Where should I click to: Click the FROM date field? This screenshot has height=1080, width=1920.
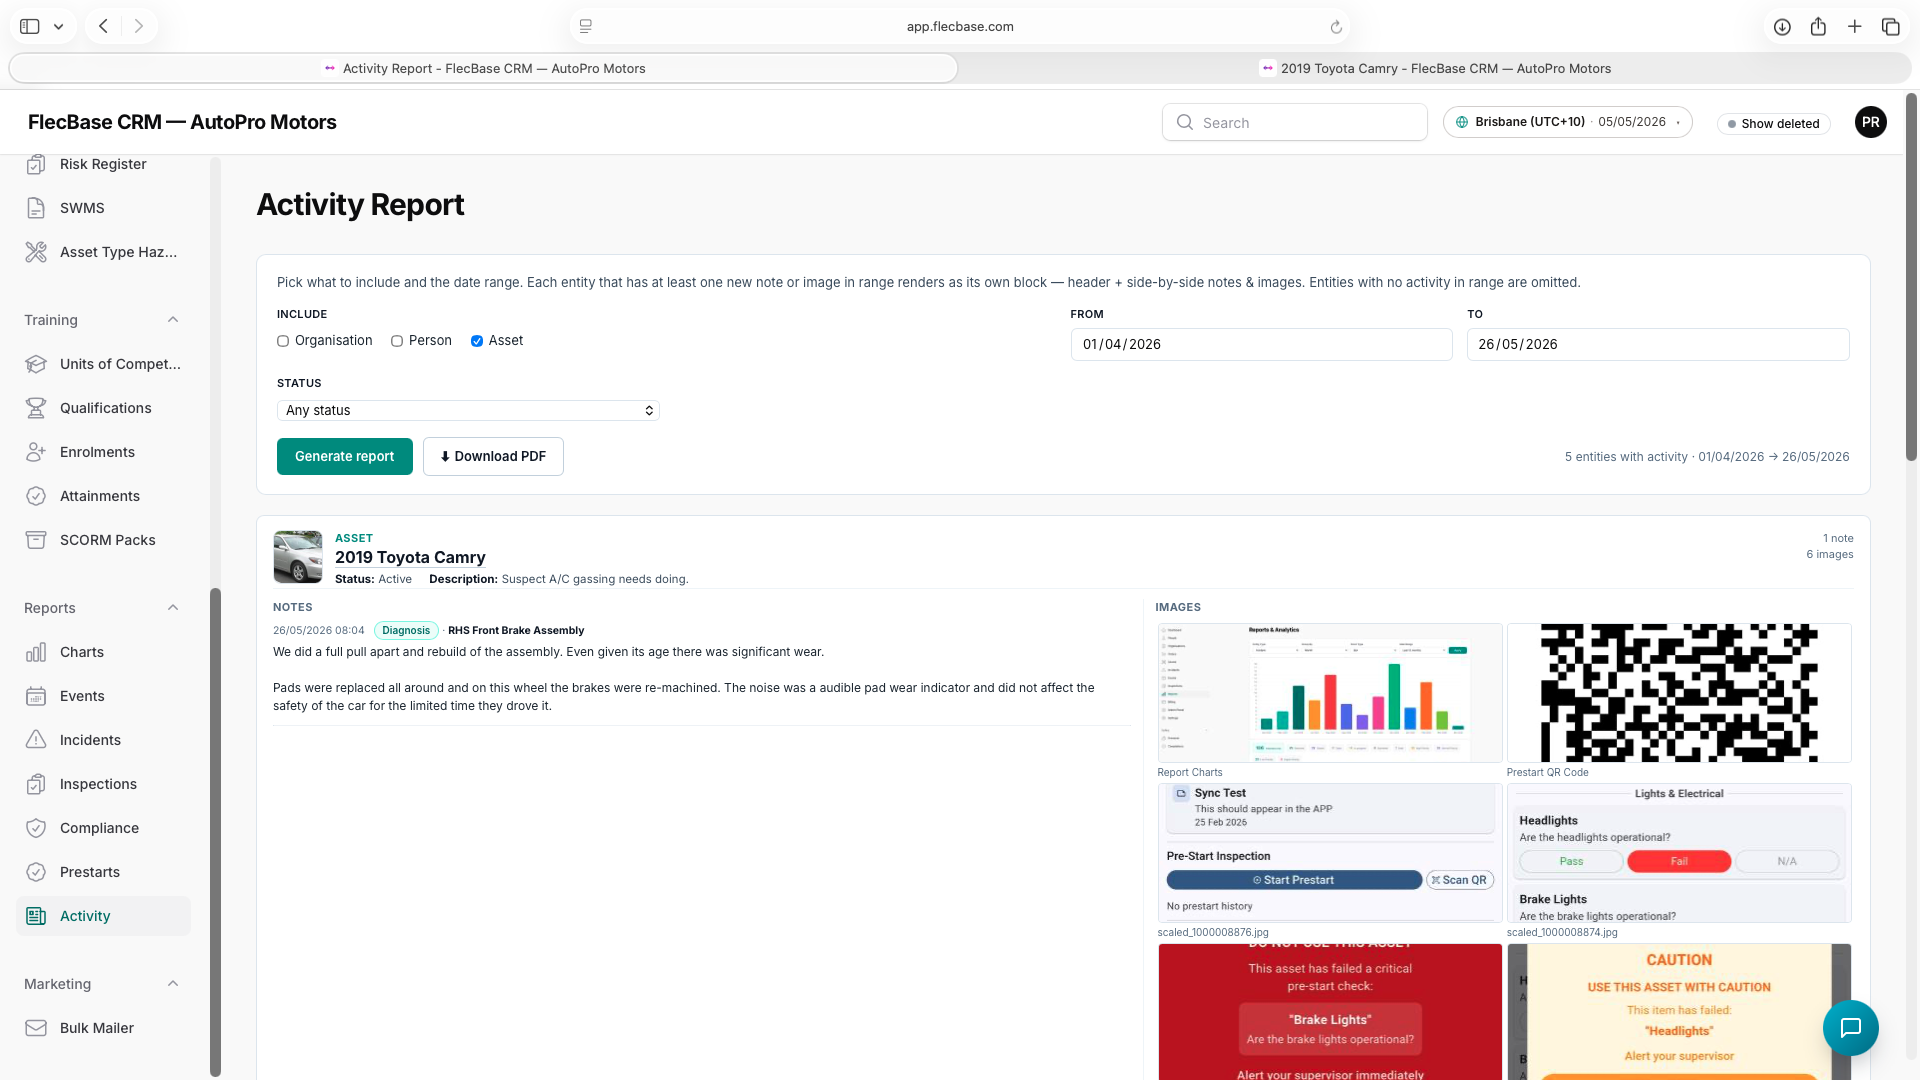point(1261,344)
